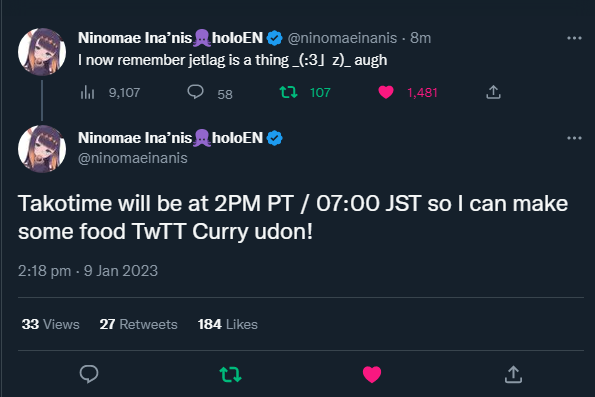The width and height of the screenshot is (595, 397).
Task: Open @ninomaeinanis handle in first tweet header
Action: [342, 38]
